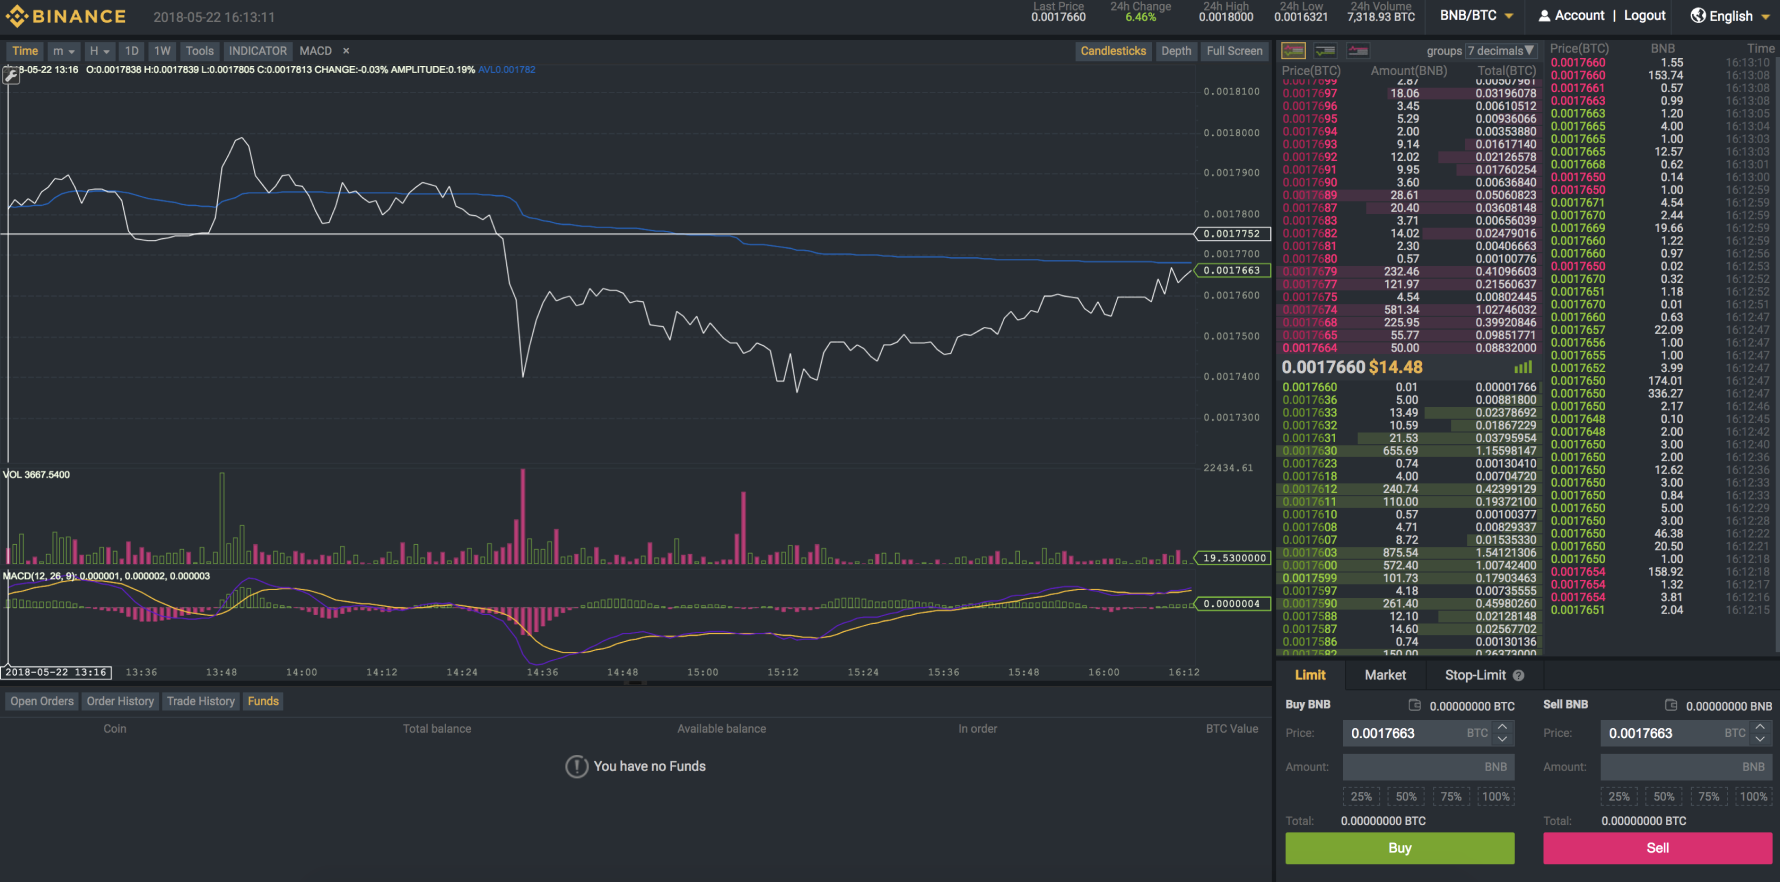Open the groups 7 decimals dropdown
This screenshot has width=1780, height=882.
tap(1500, 51)
